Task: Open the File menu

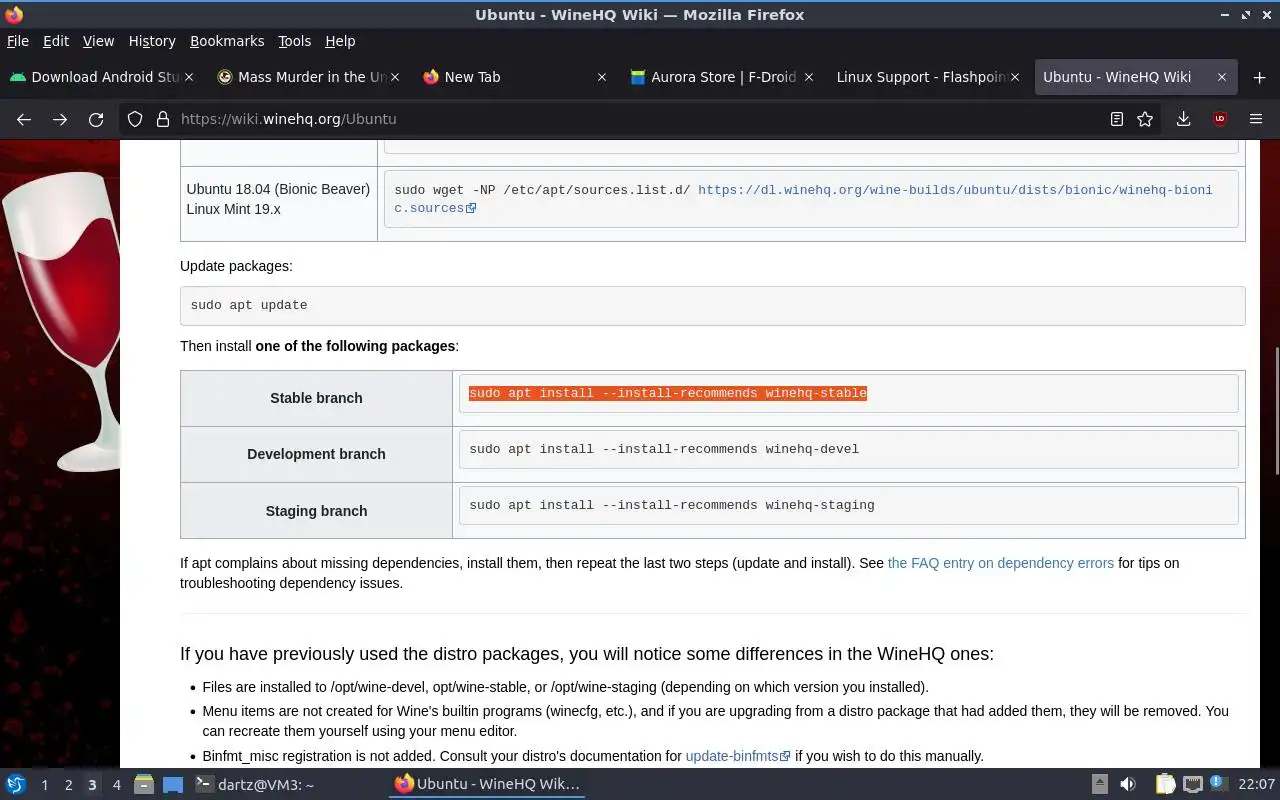Action: pyautogui.click(x=18, y=41)
